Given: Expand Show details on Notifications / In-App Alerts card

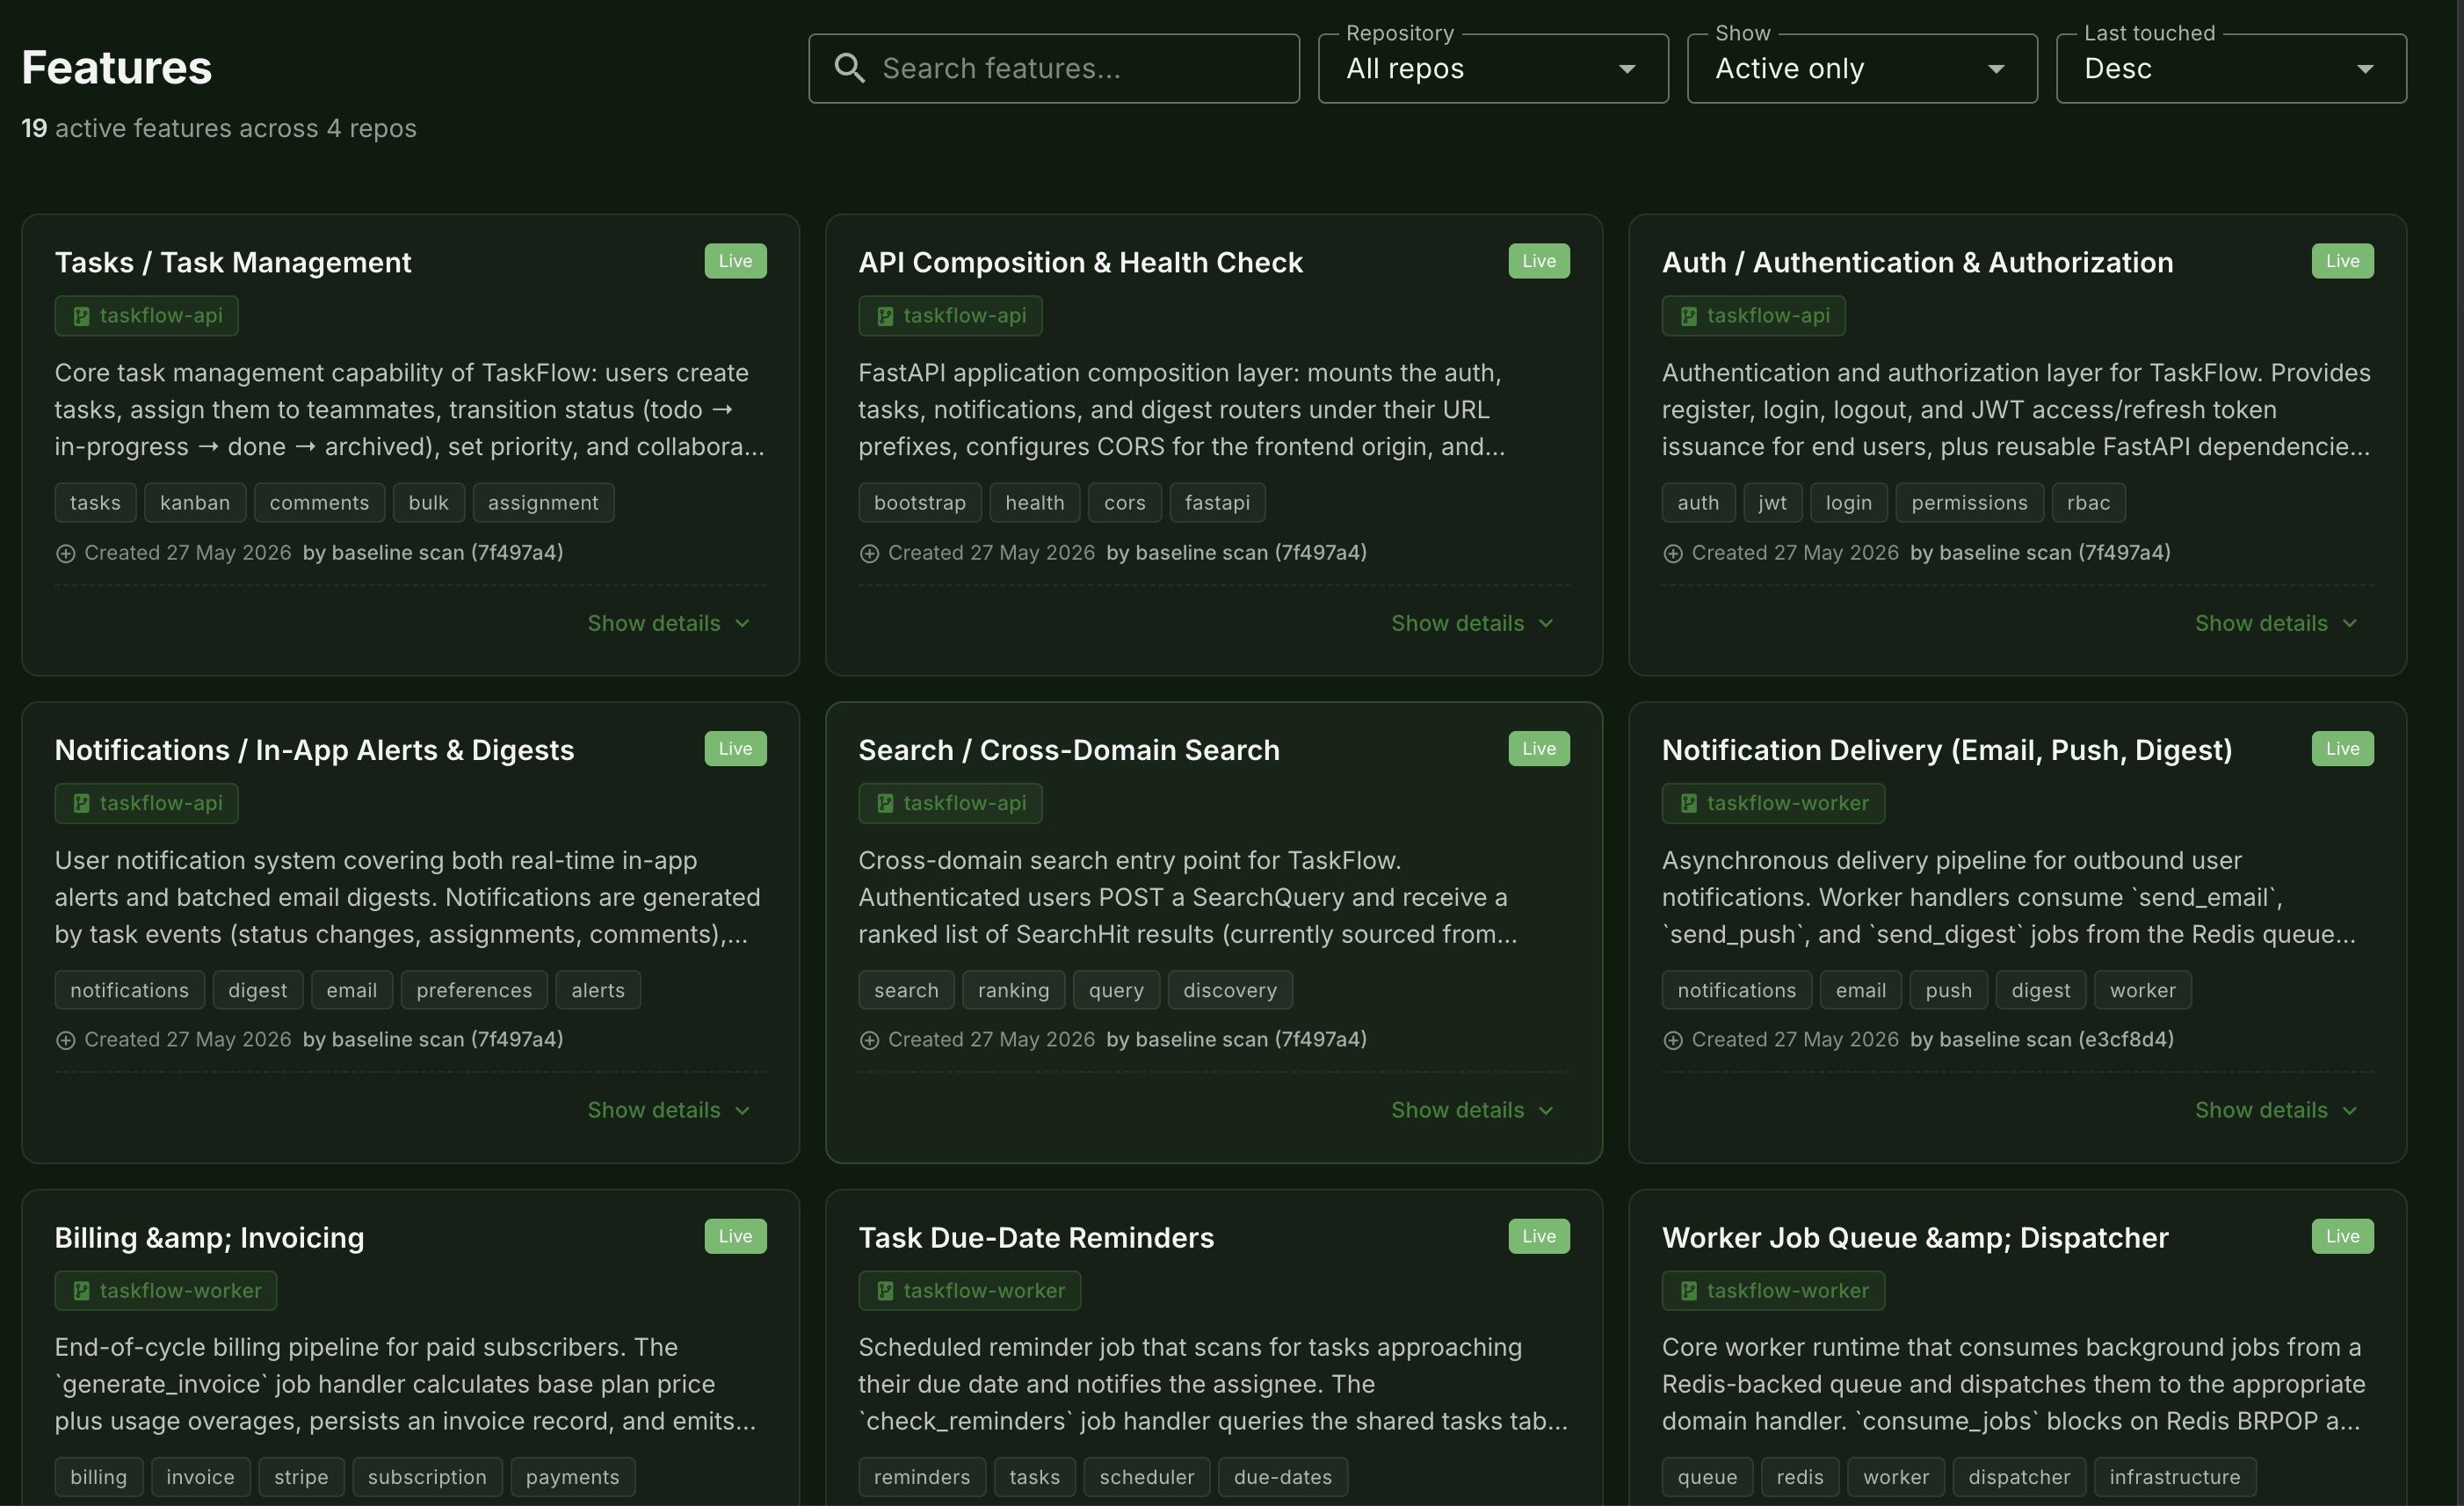Looking at the screenshot, I should coord(669,1110).
